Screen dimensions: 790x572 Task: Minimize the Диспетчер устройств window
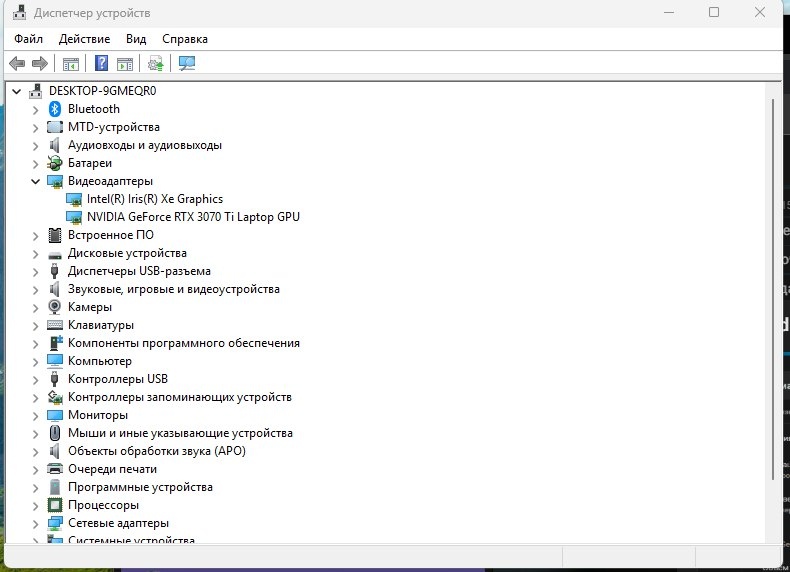click(x=669, y=12)
